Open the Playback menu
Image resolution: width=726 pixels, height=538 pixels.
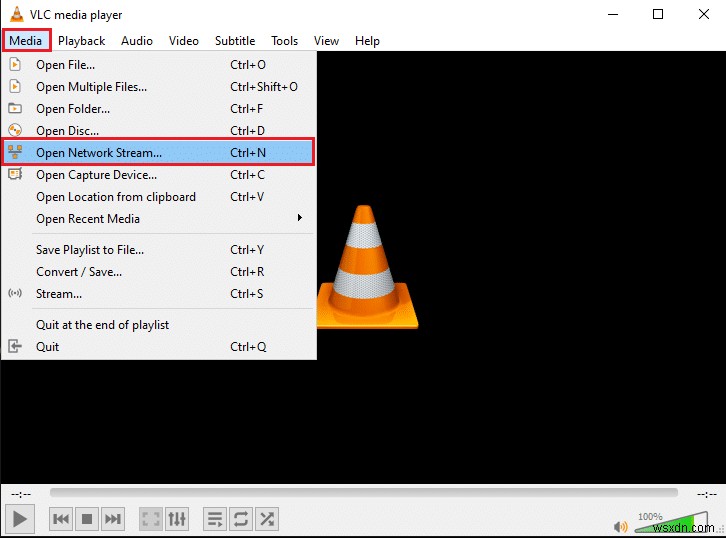tap(81, 41)
